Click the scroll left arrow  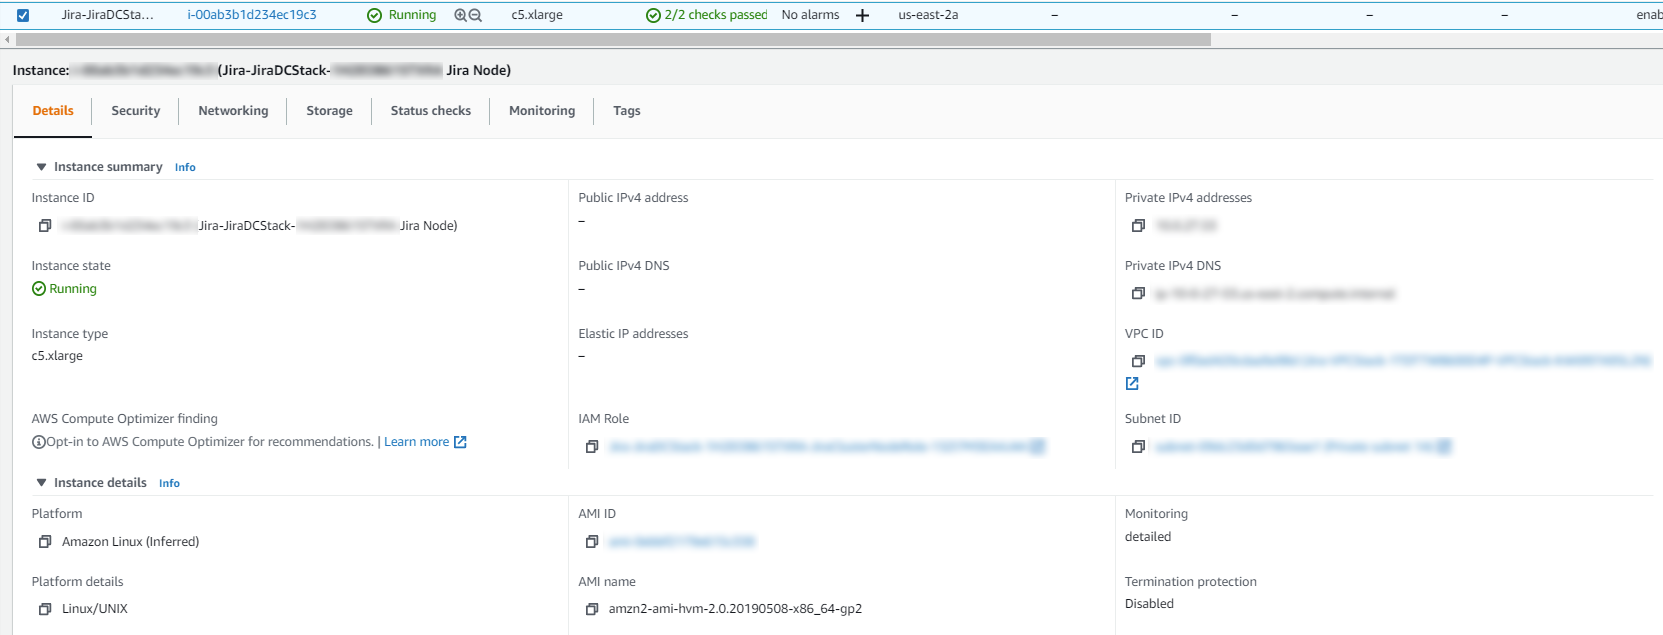pos(7,40)
